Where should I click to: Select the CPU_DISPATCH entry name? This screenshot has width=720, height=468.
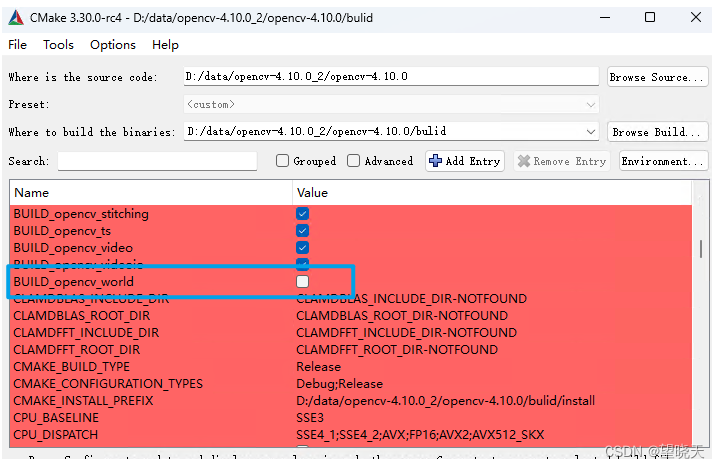(56, 435)
